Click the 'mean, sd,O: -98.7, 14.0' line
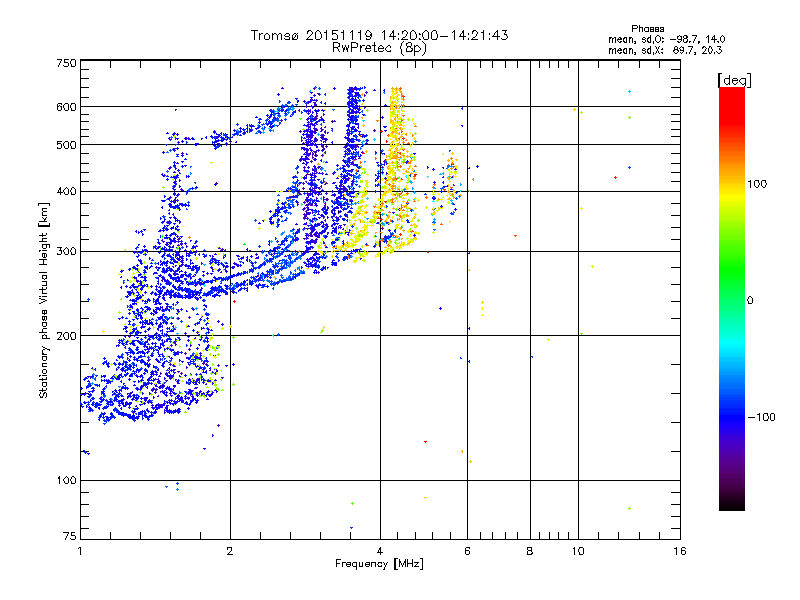Screen dimensions: 800x600 pos(666,39)
